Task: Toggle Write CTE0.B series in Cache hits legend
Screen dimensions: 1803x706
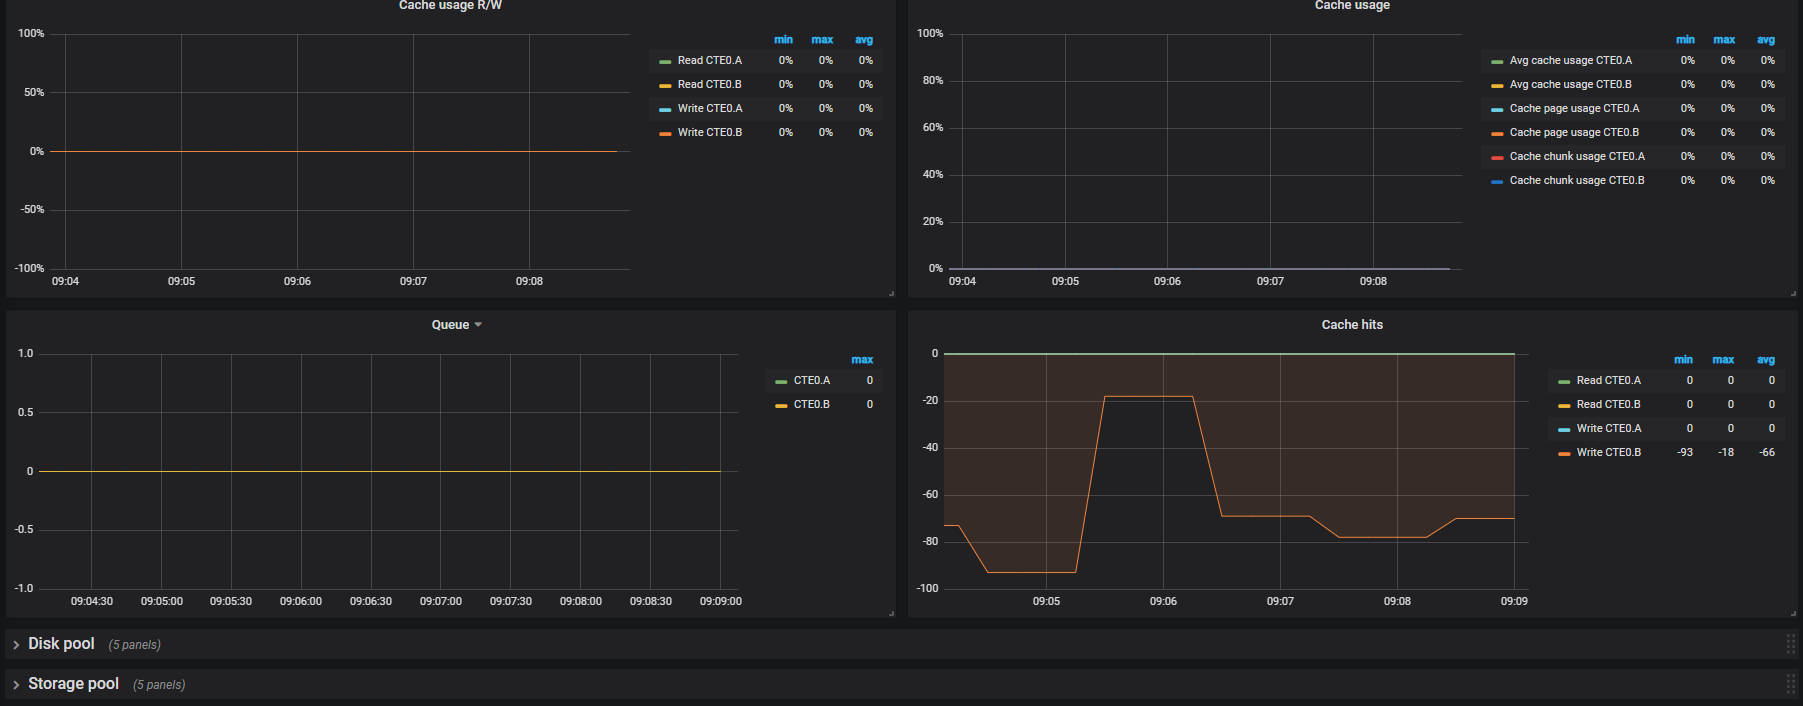Action: (x=1609, y=453)
